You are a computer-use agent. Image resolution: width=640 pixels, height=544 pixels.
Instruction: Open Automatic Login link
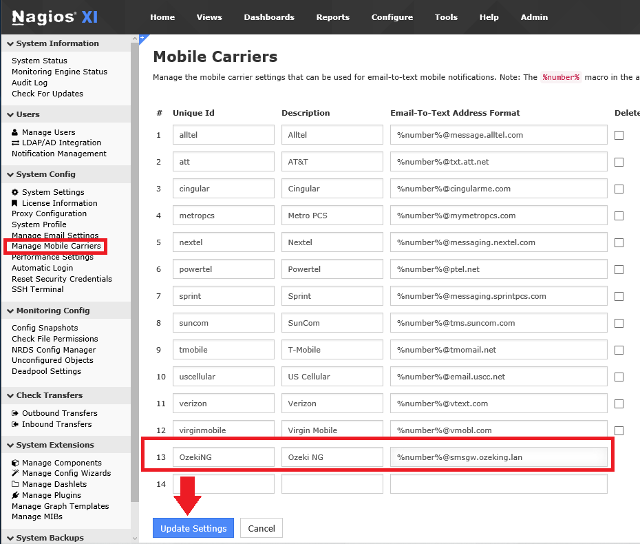[42, 268]
